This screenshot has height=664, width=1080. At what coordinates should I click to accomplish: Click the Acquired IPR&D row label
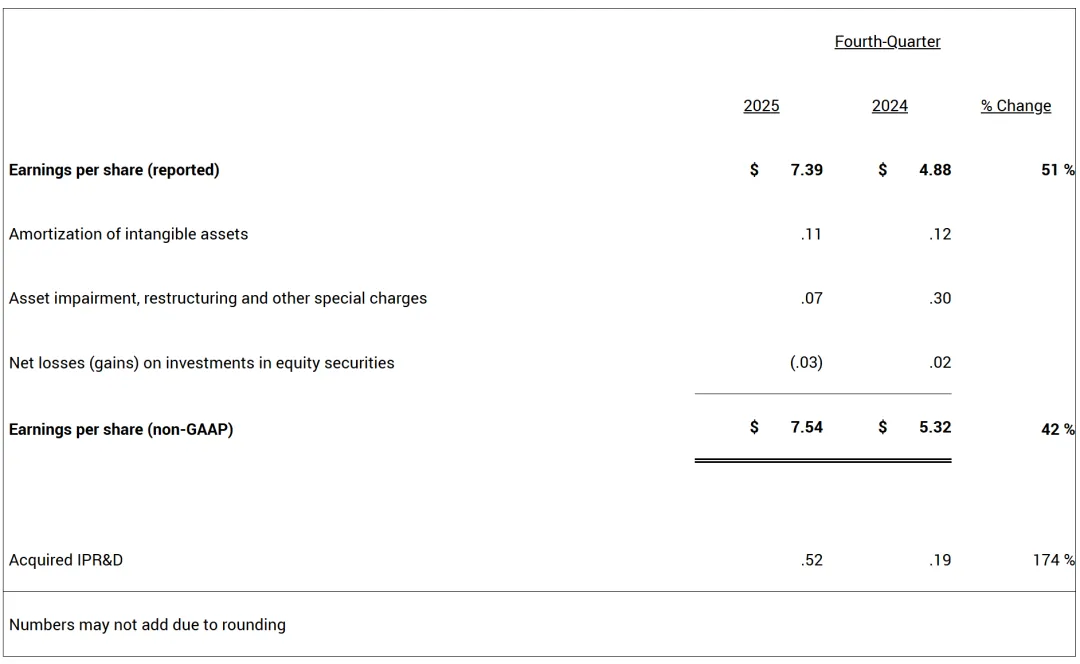(x=66, y=560)
